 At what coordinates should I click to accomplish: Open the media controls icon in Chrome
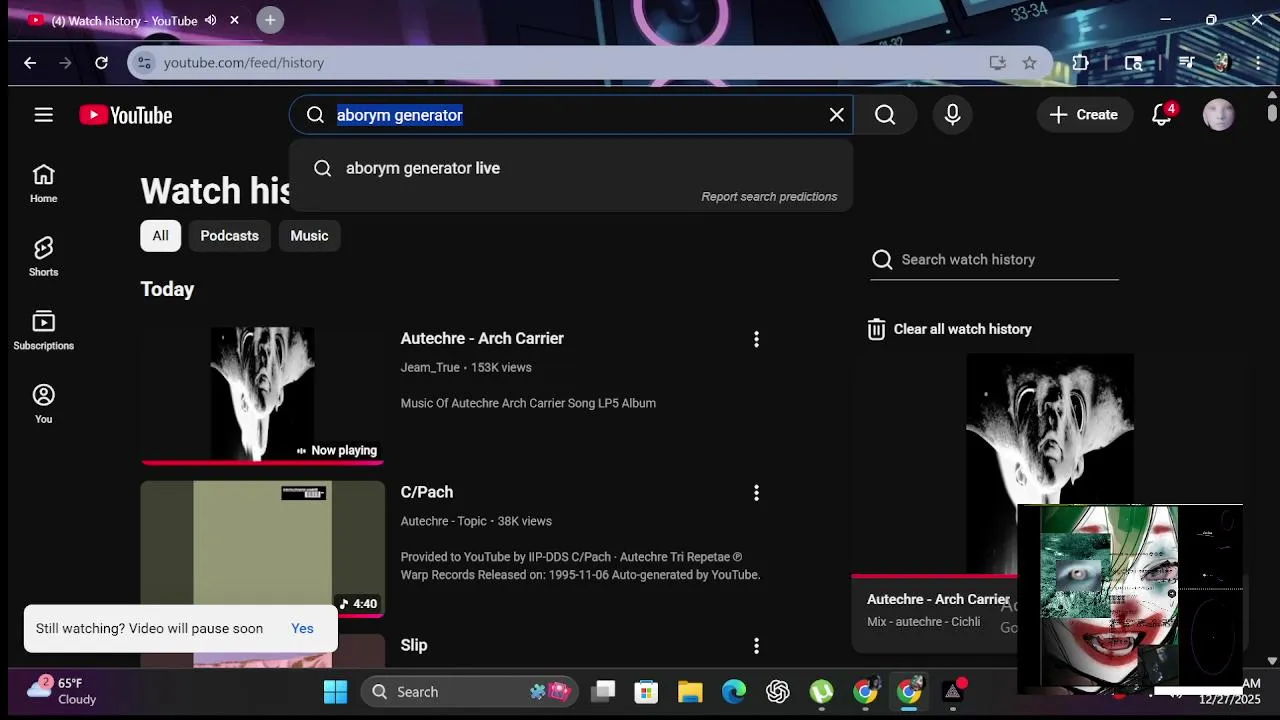[1187, 62]
